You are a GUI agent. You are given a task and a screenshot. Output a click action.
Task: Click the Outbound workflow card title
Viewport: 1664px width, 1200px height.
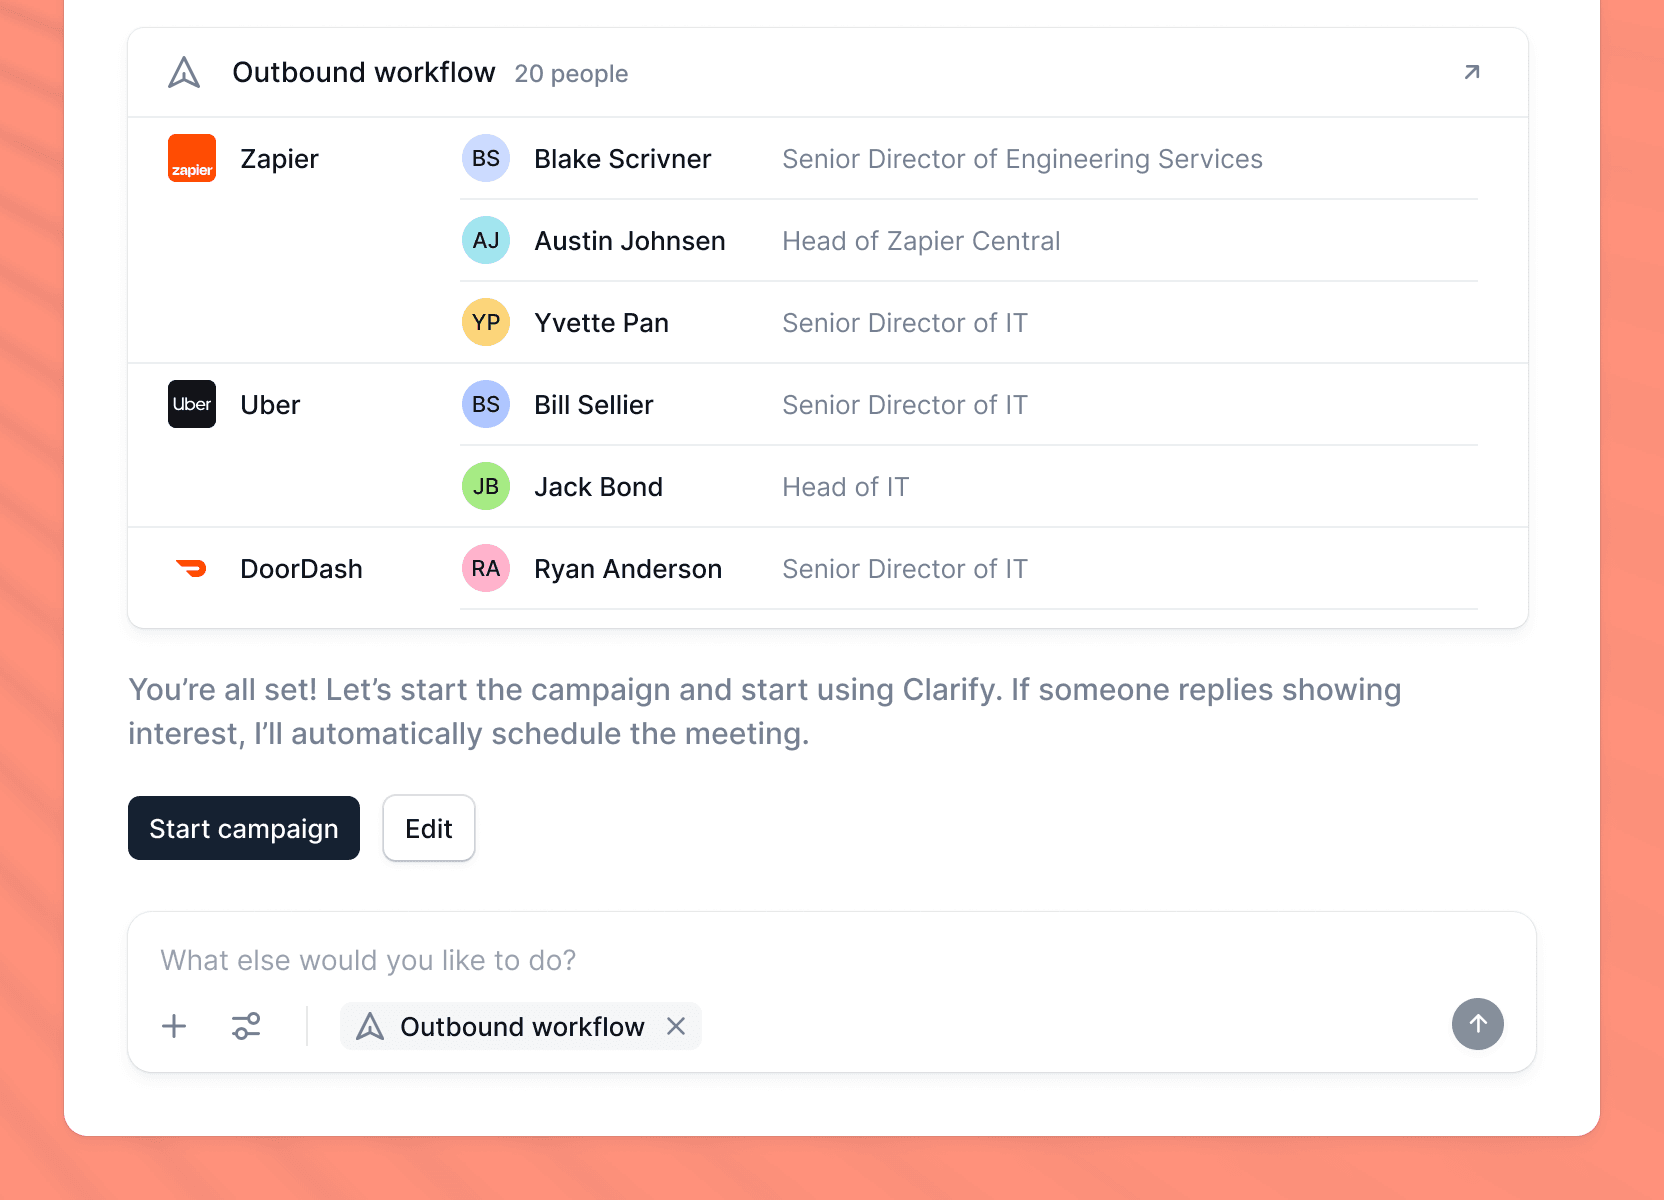click(364, 73)
